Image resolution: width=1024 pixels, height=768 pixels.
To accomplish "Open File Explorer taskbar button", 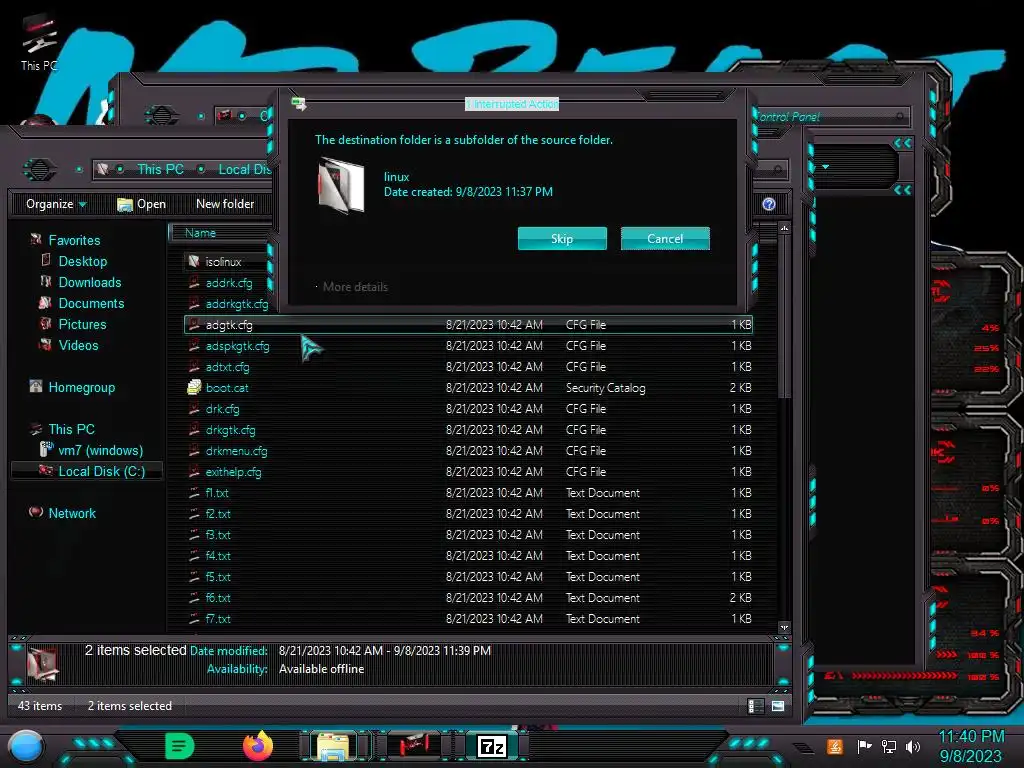I will [333, 746].
